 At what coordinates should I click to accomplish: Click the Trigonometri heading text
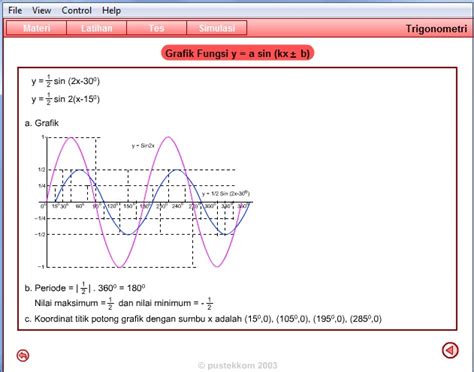pos(436,29)
